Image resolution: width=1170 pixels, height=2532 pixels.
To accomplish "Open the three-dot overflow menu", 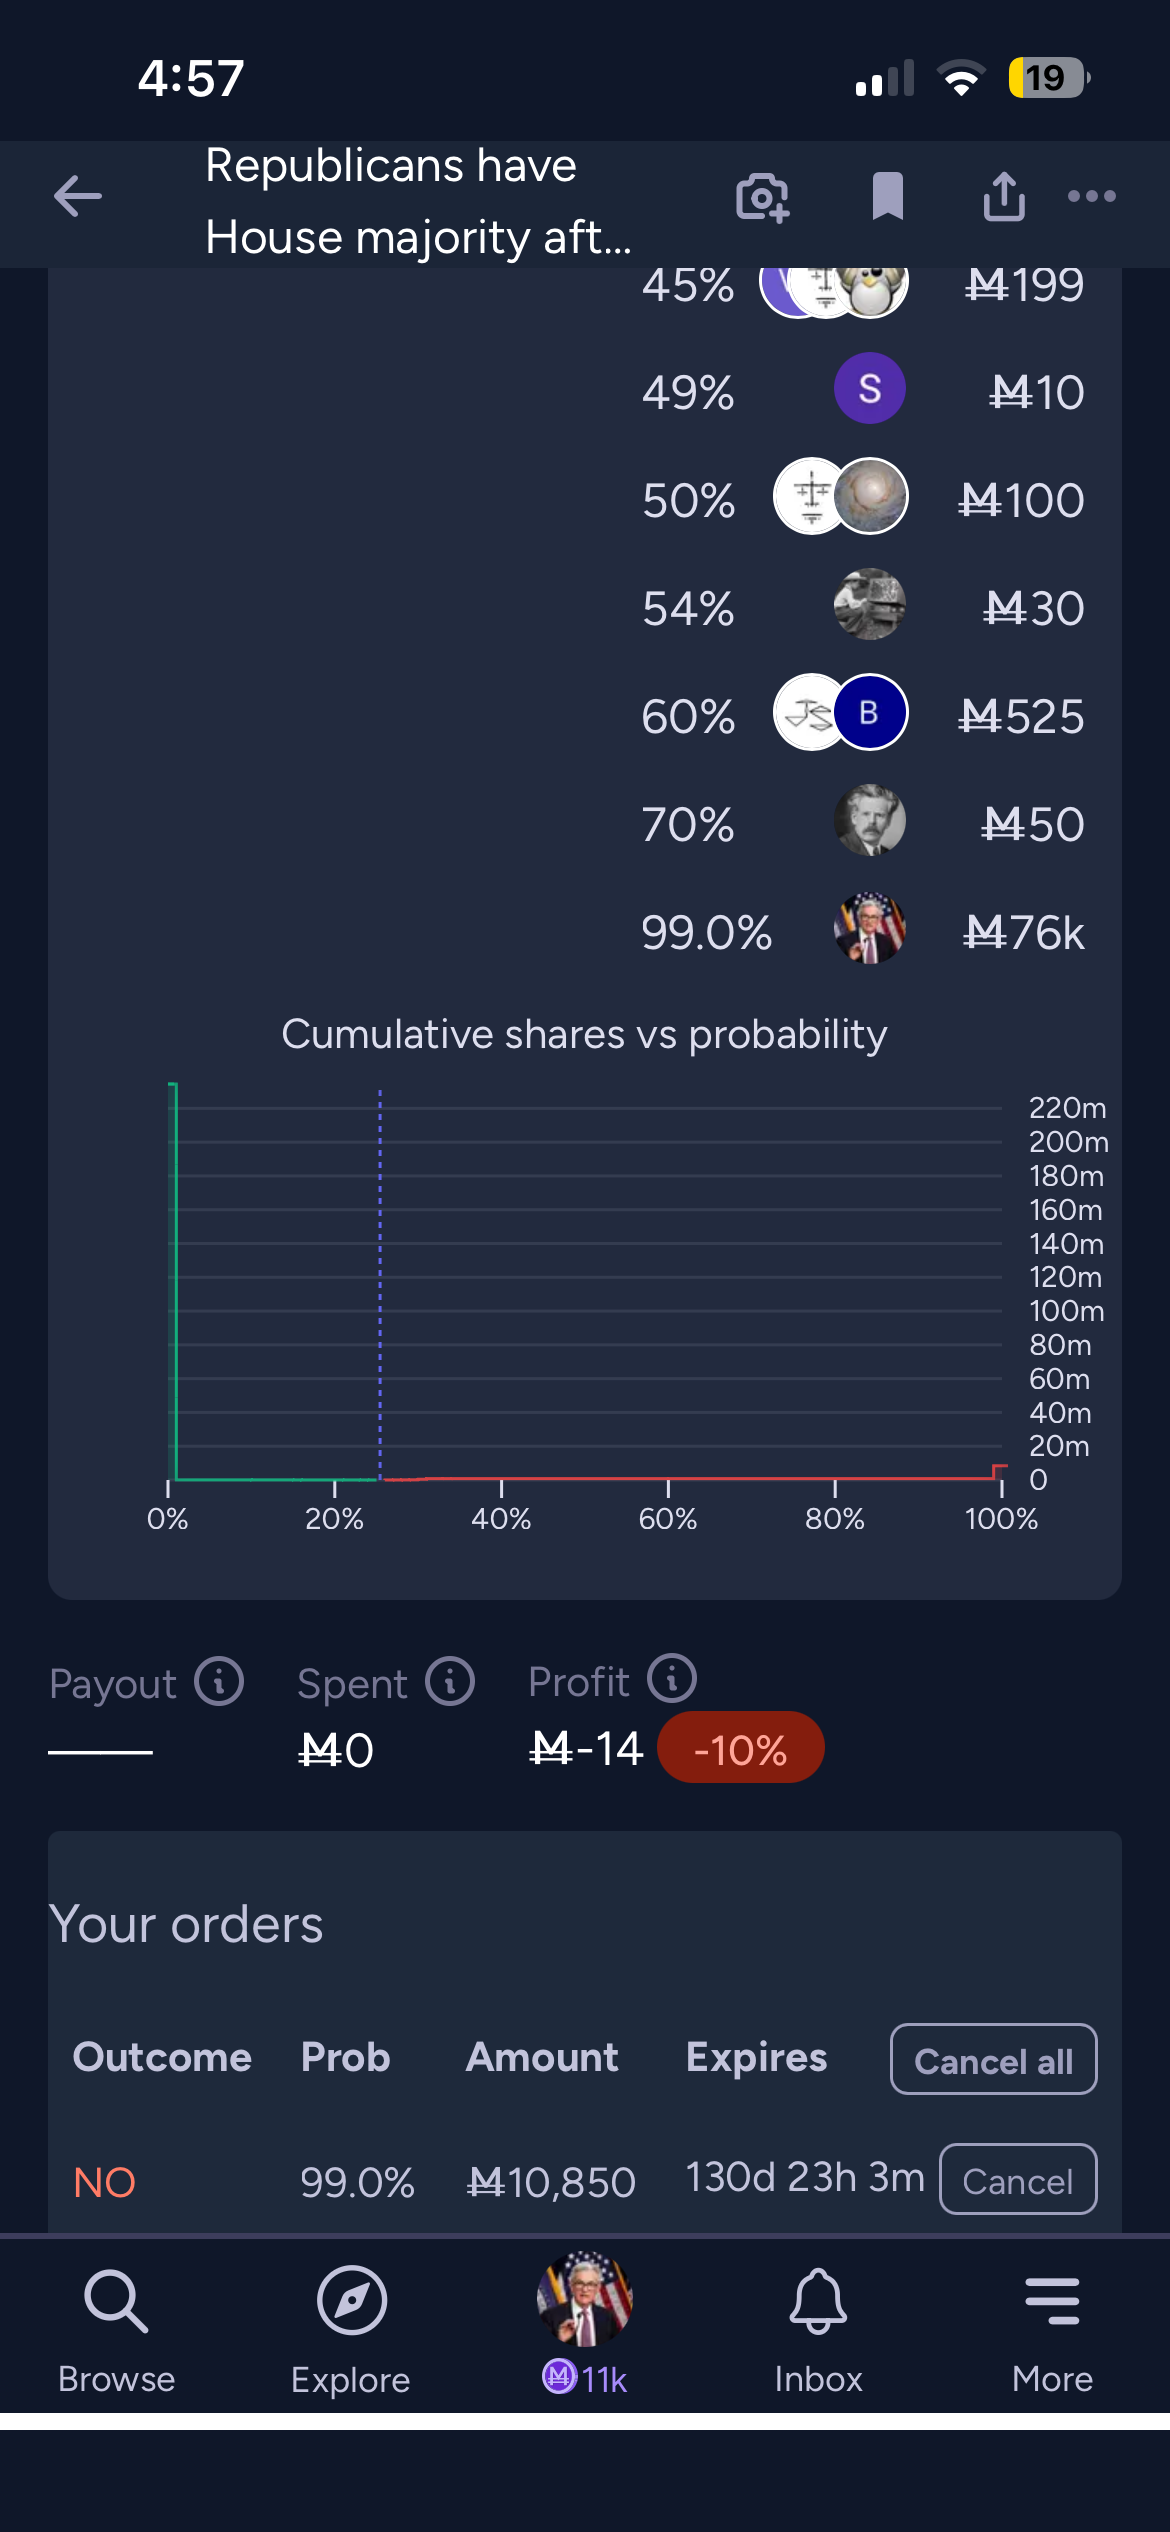I will tap(1091, 196).
